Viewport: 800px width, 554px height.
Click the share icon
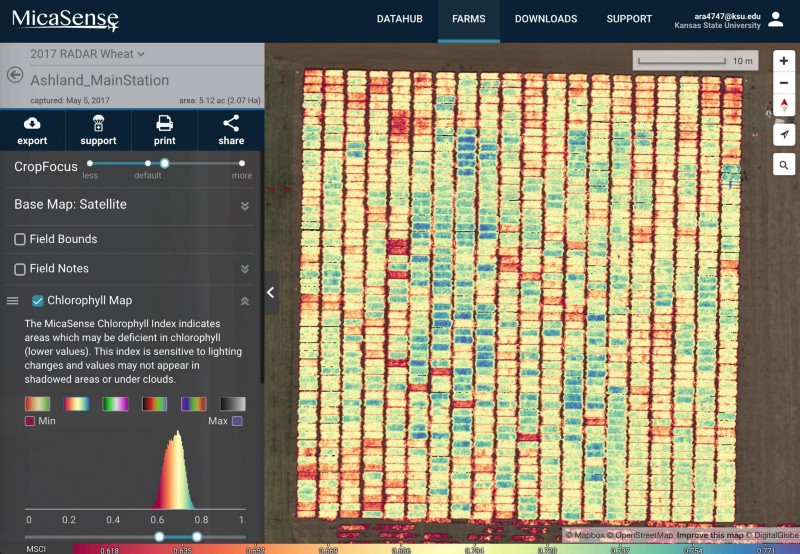231,123
